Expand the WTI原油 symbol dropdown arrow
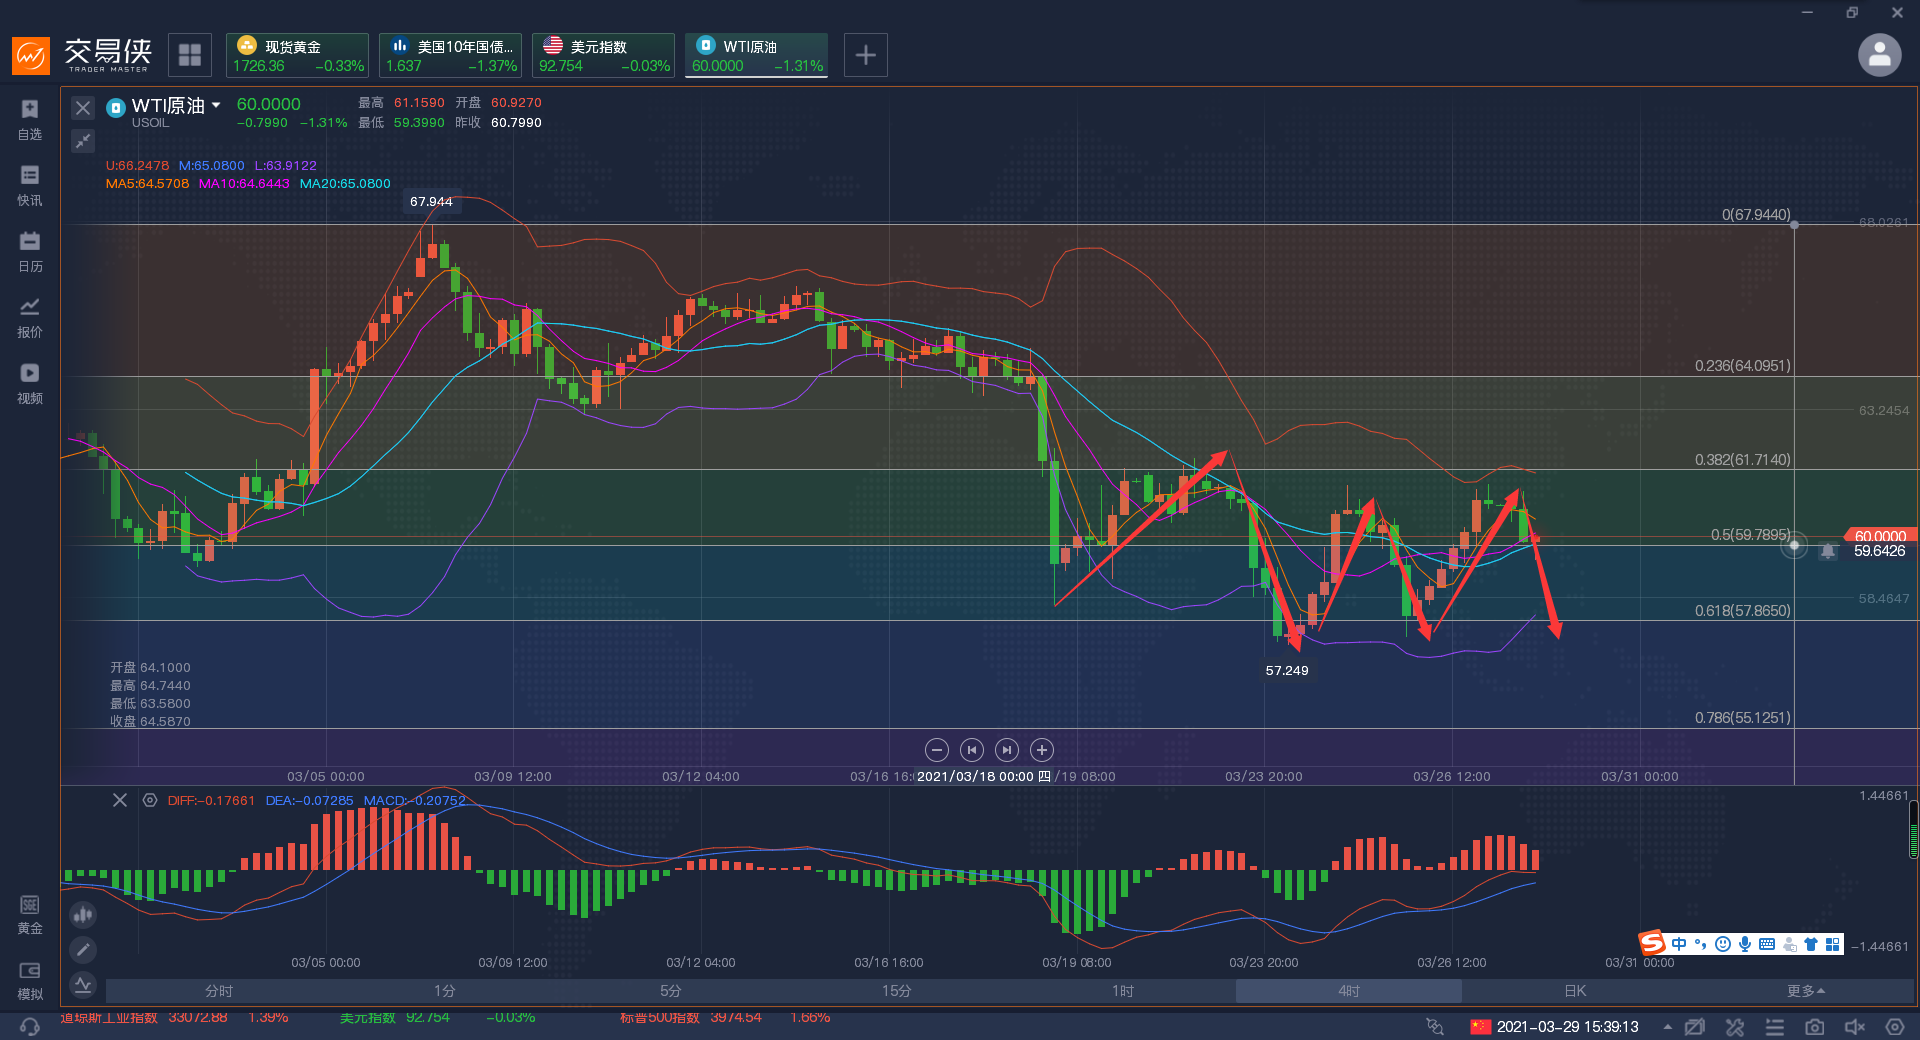 pos(216,105)
